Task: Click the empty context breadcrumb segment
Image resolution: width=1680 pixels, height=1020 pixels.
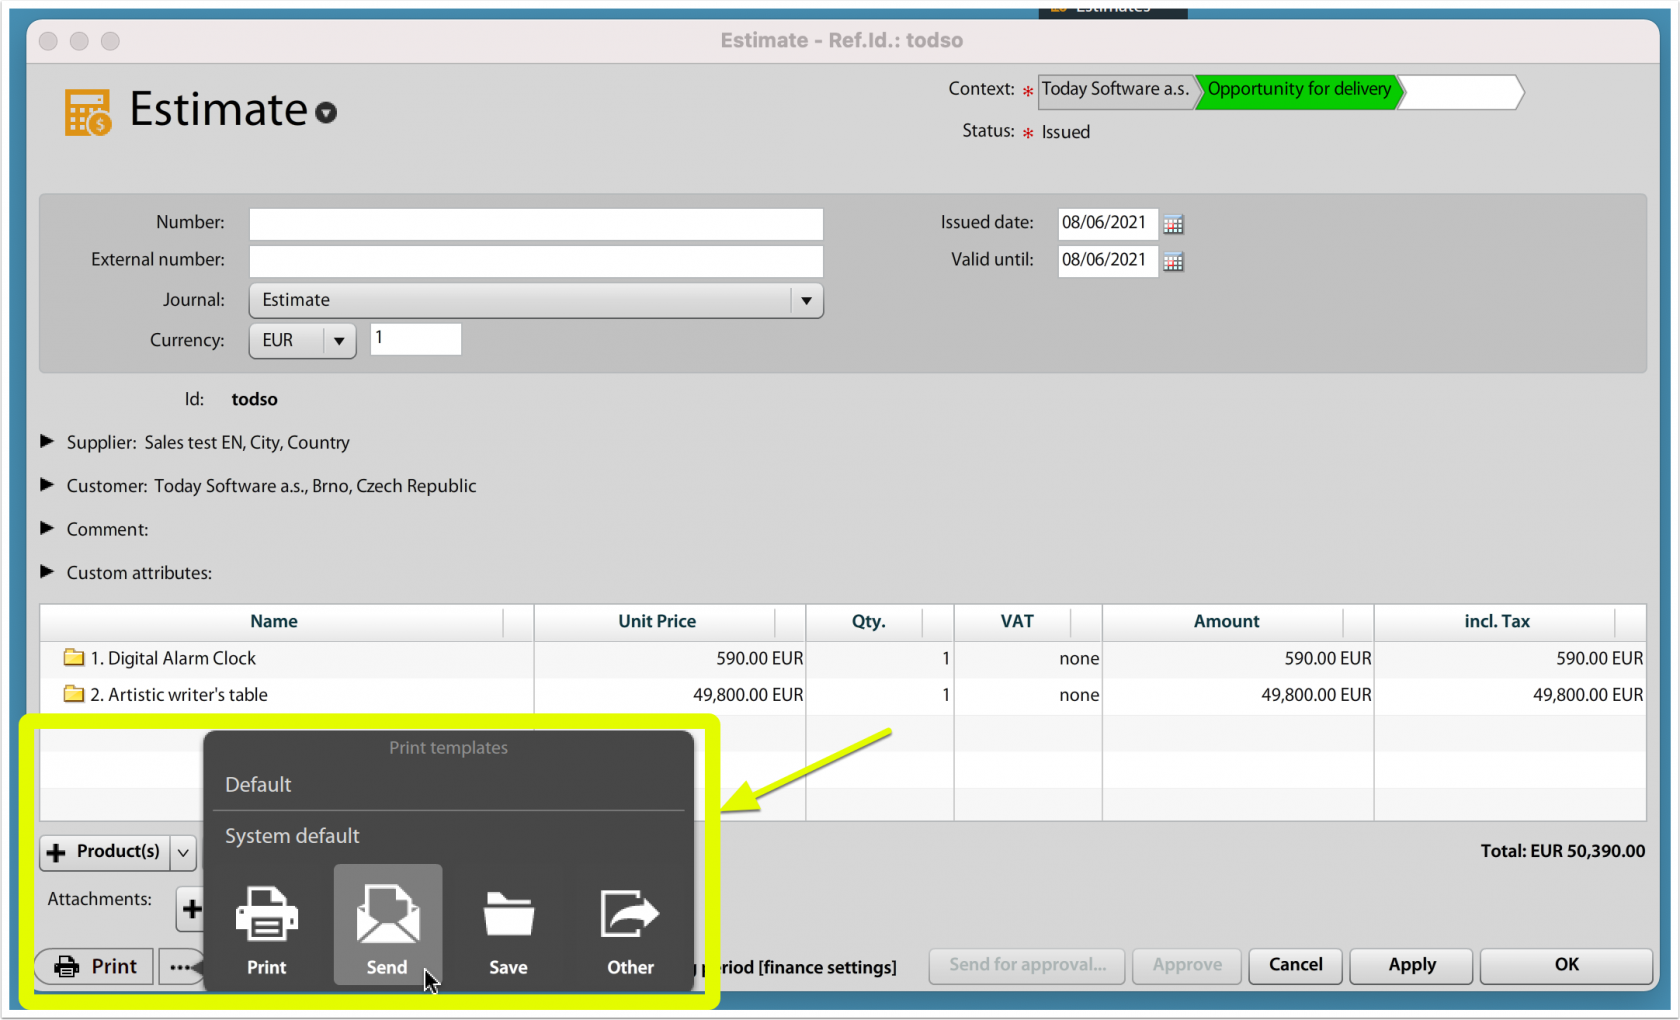Action: coord(1461,92)
